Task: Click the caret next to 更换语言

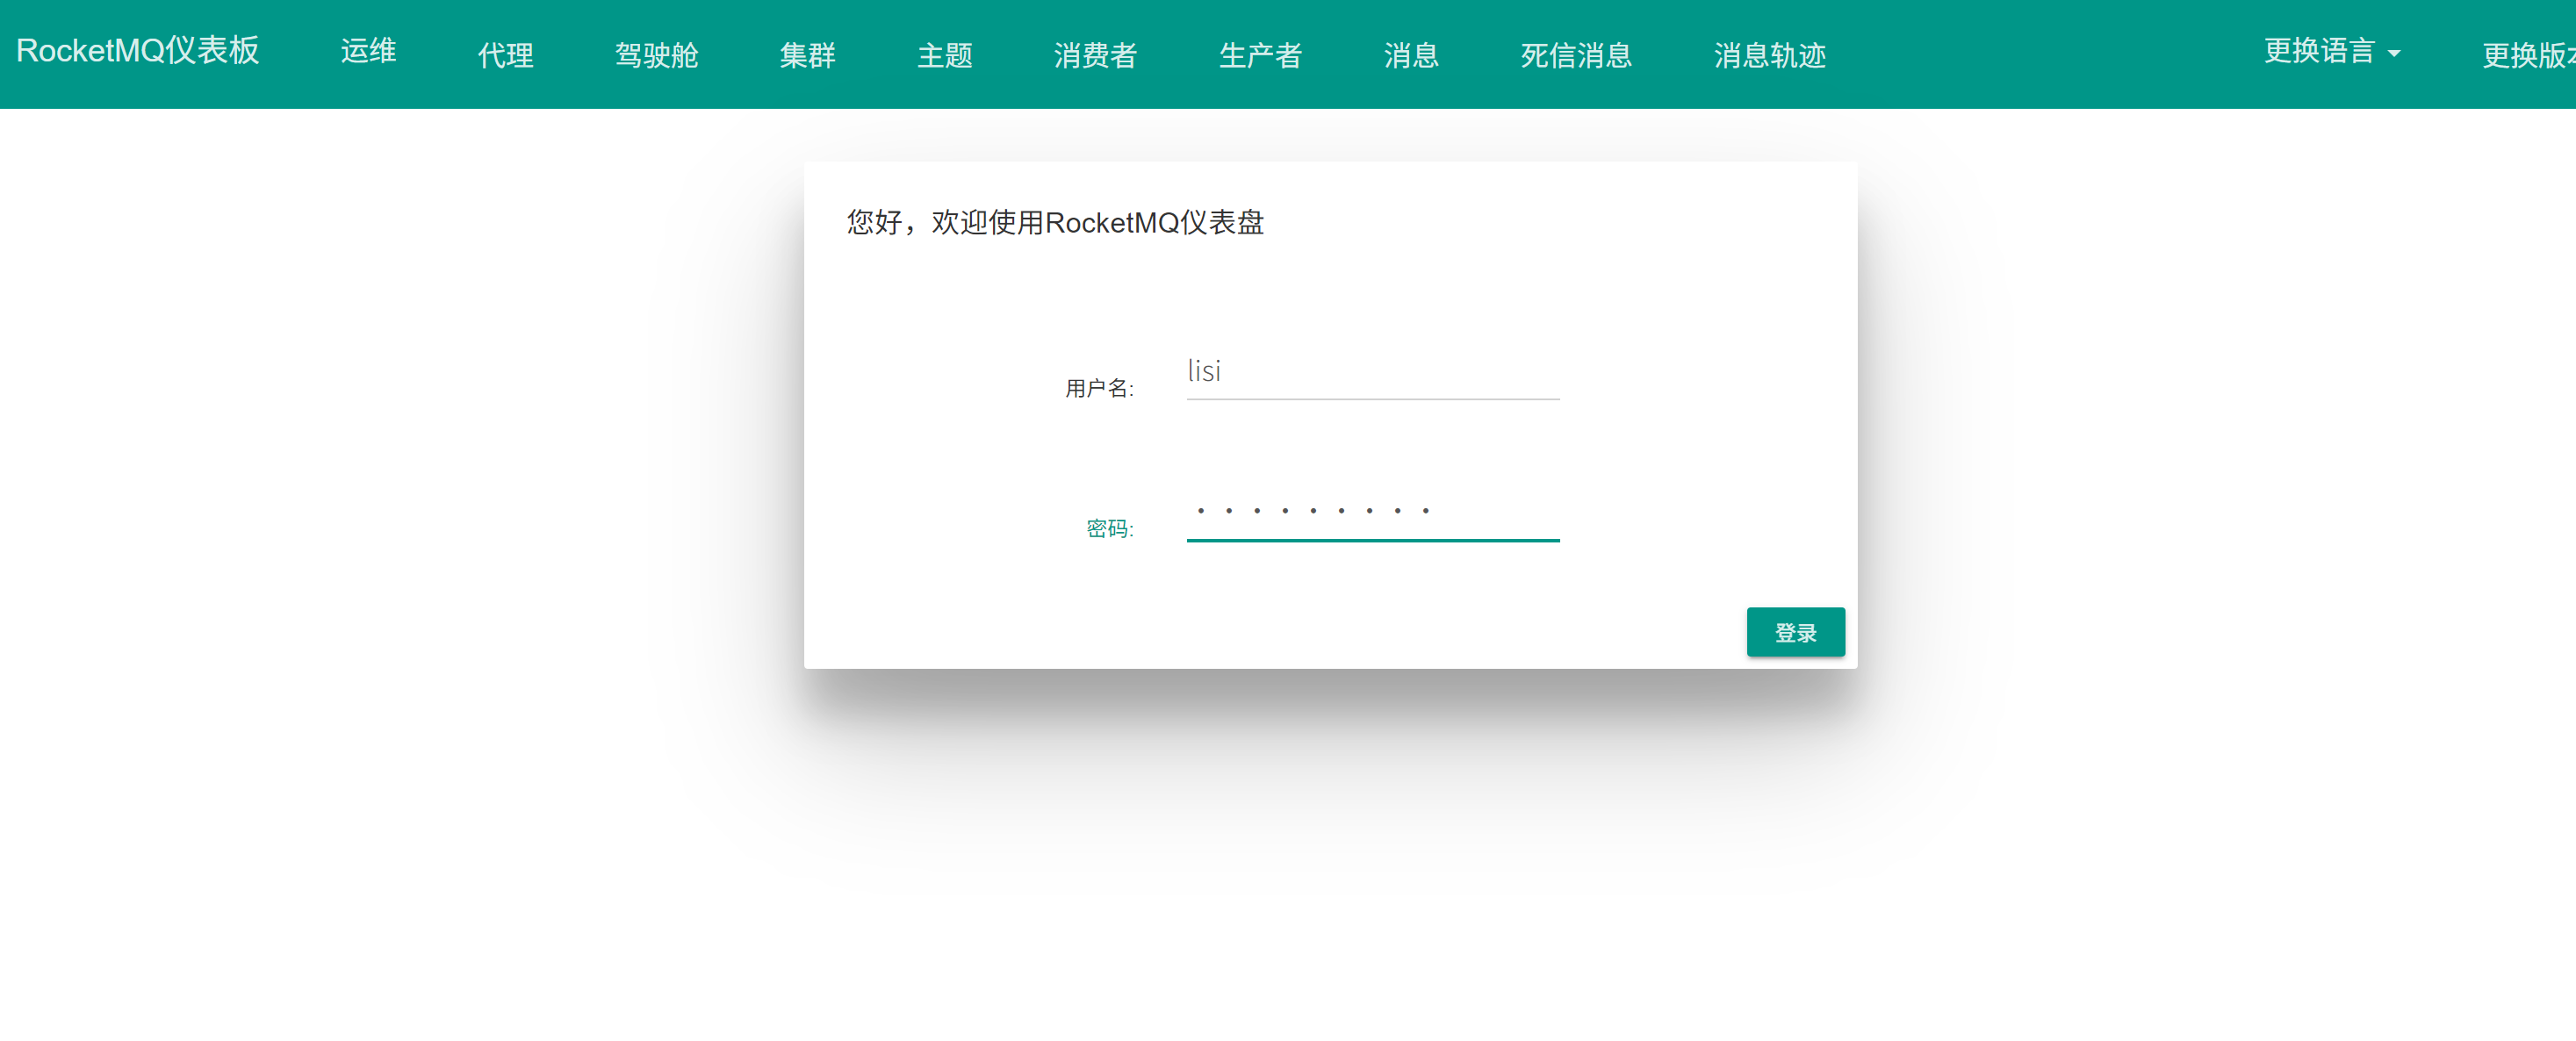Action: click(x=2394, y=54)
